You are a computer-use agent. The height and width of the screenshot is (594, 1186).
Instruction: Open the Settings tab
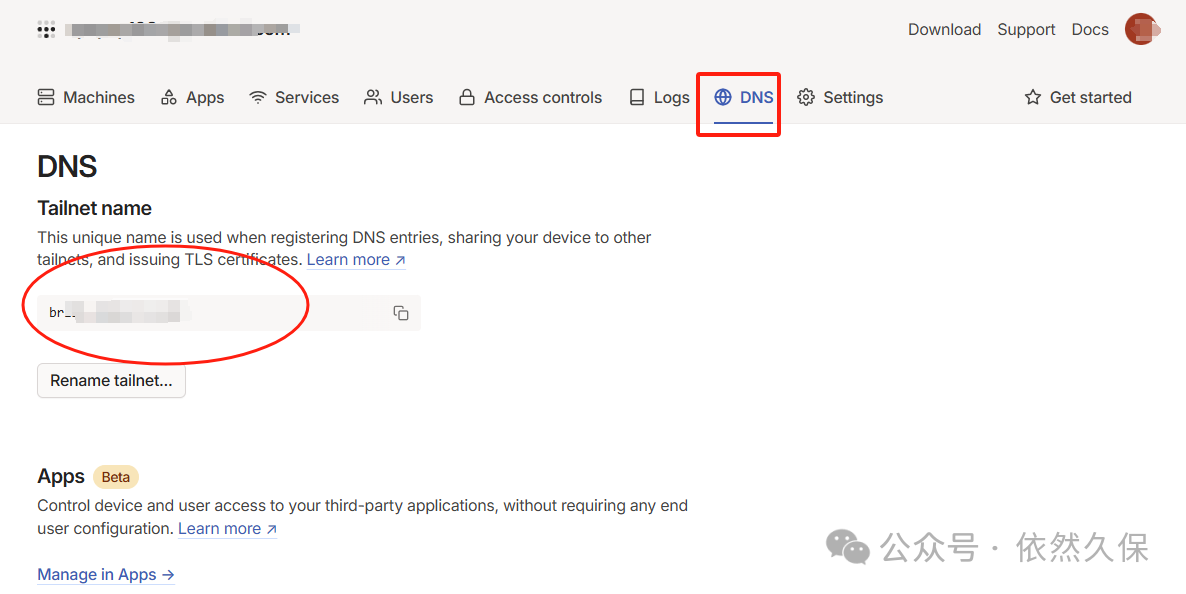[840, 98]
